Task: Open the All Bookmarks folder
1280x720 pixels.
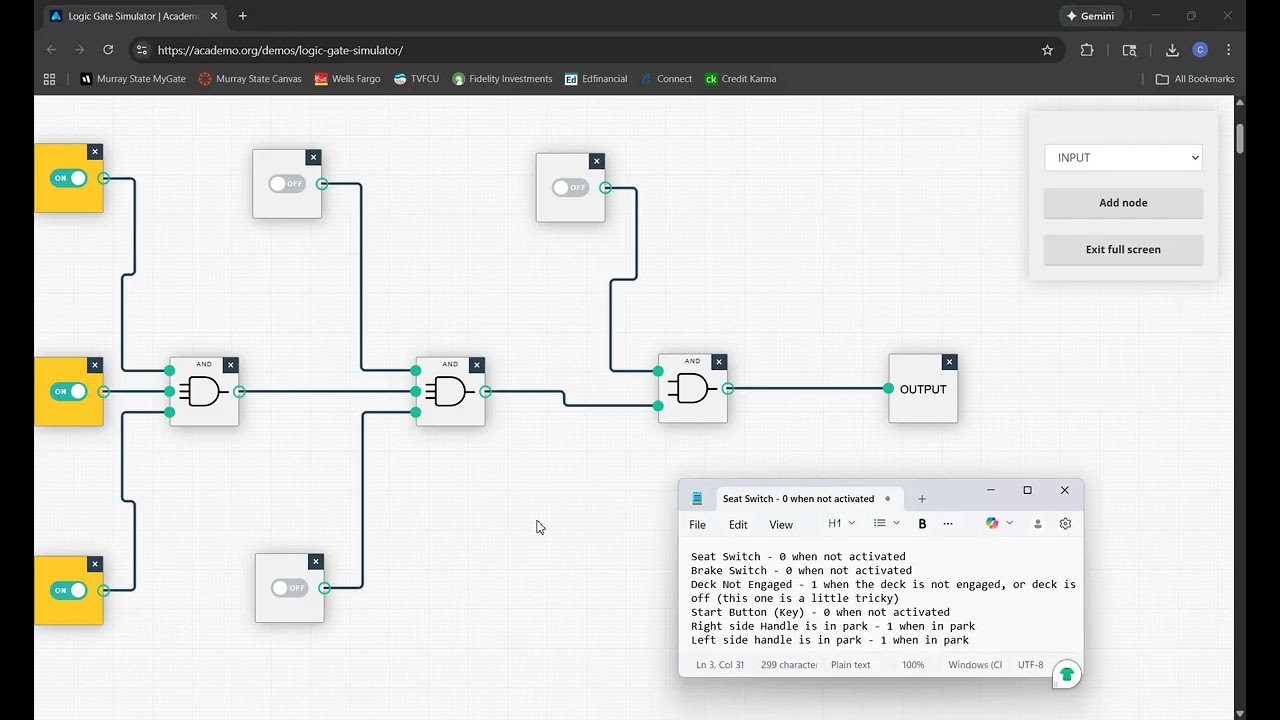Action: coord(1195,79)
